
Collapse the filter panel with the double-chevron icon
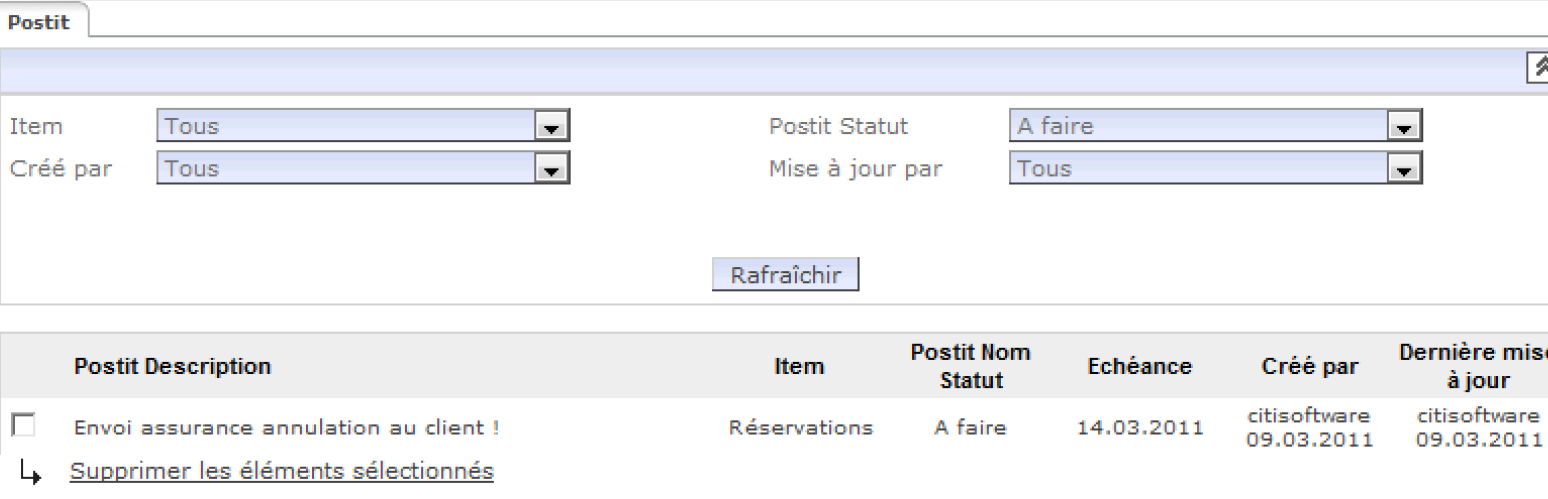(x=1538, y=66)
